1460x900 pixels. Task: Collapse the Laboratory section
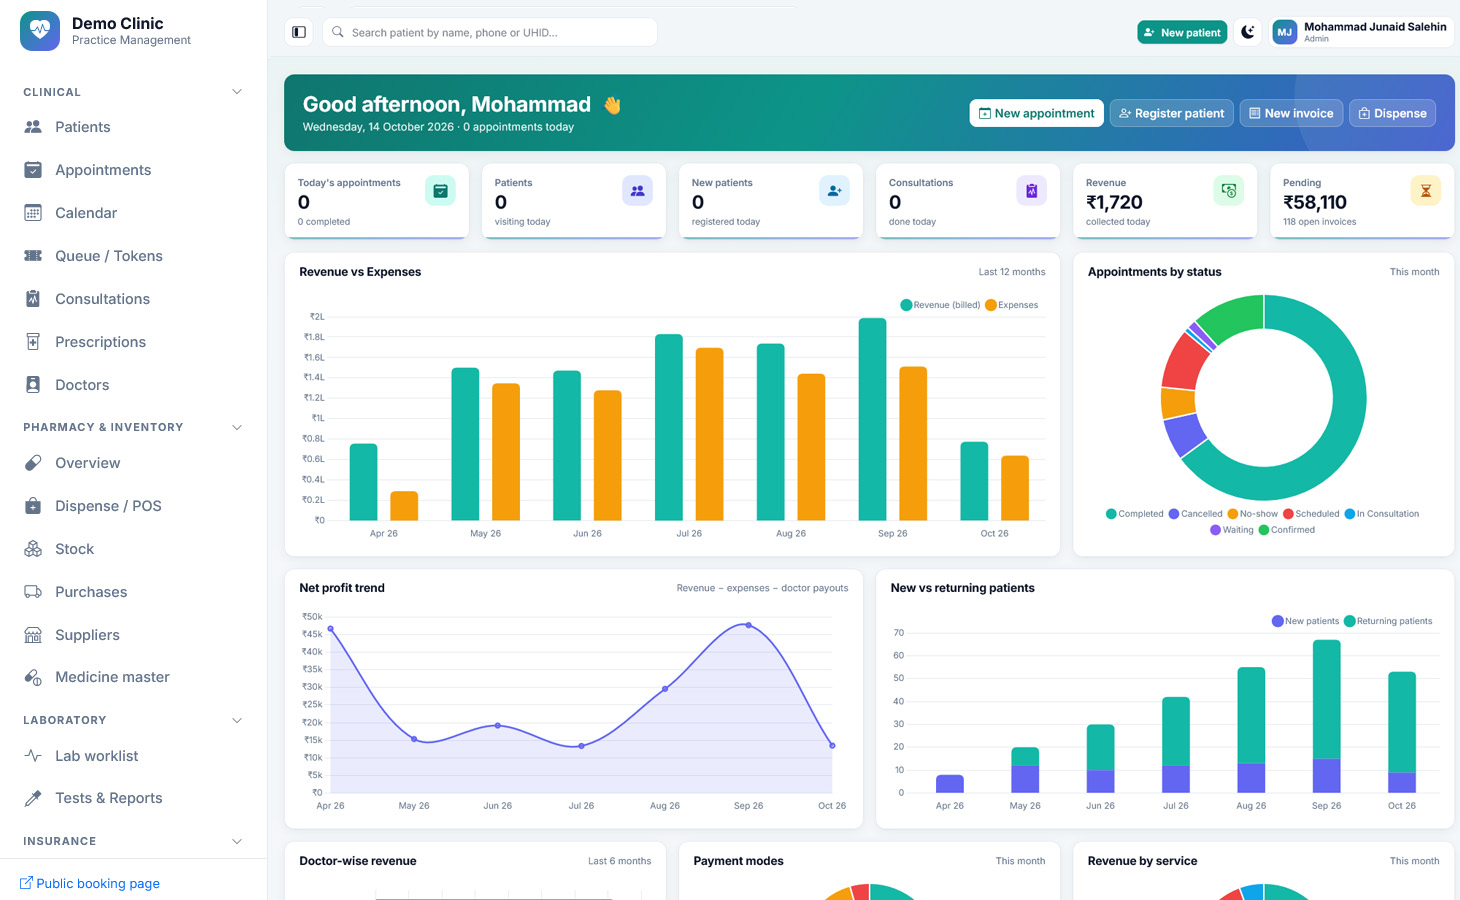pos(237,720)
